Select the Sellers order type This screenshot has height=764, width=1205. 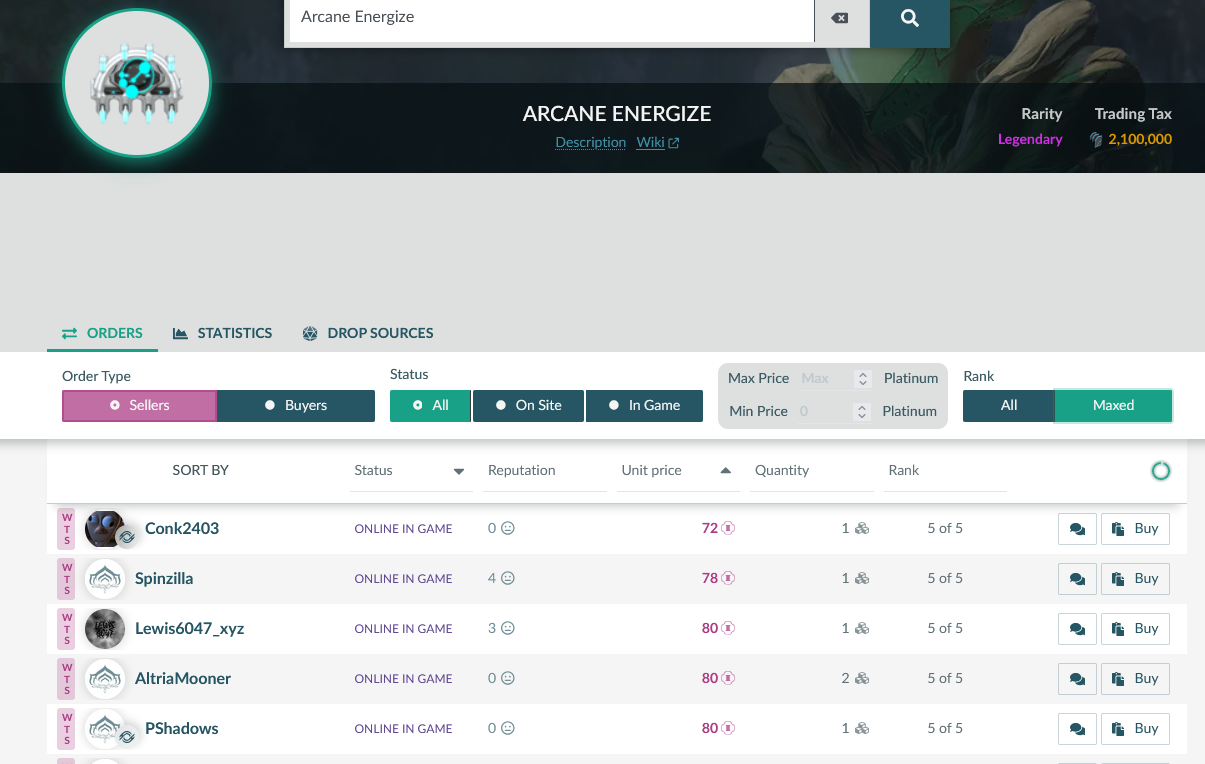[139, 405]
